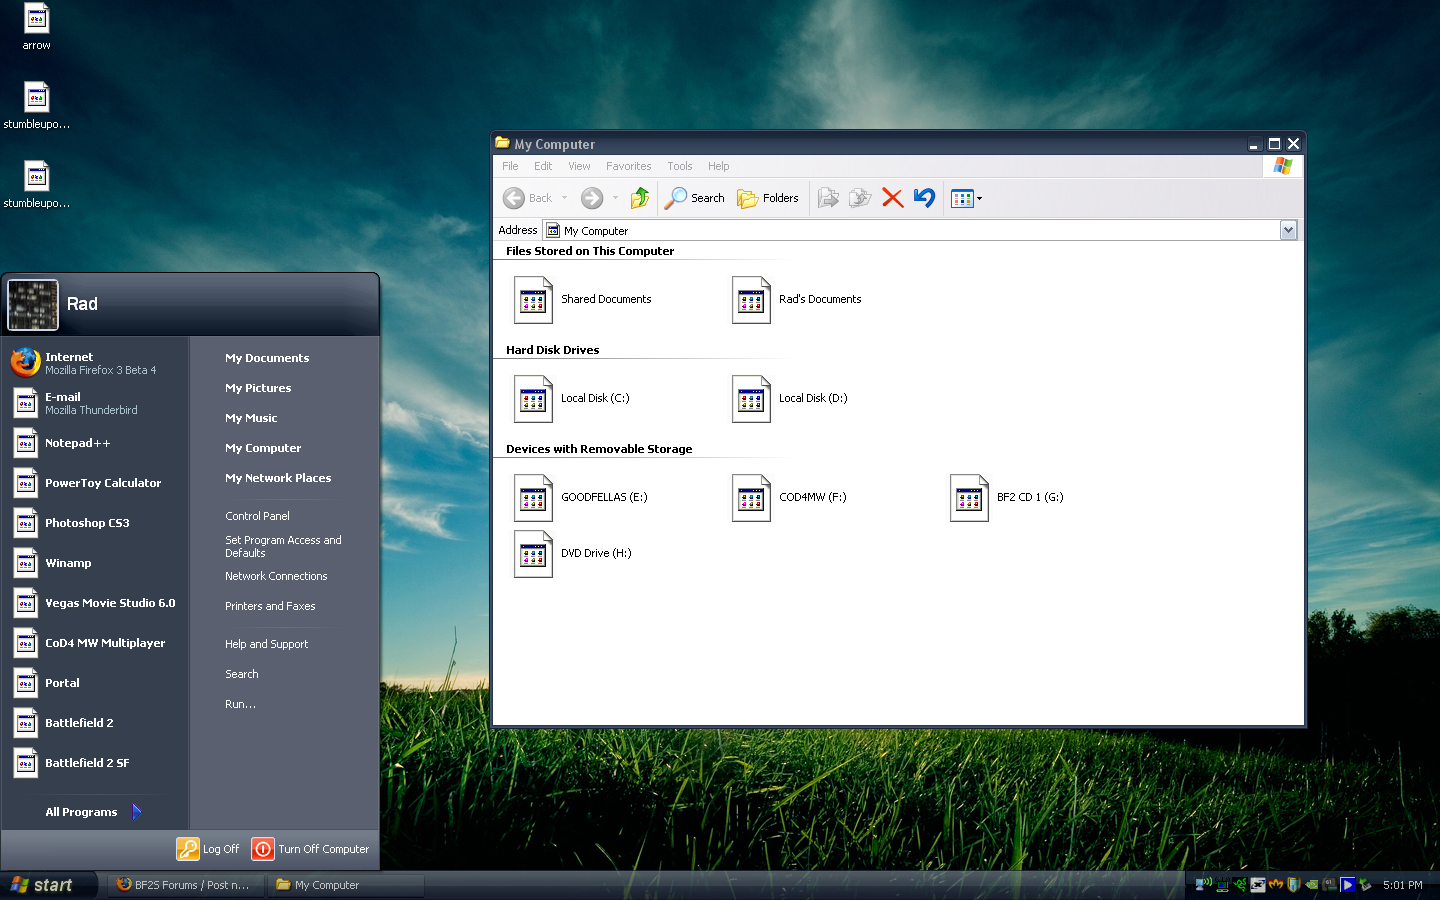Open the Help menu
This screenshot has width=1440, height=900.
click(x=719, y=166)
